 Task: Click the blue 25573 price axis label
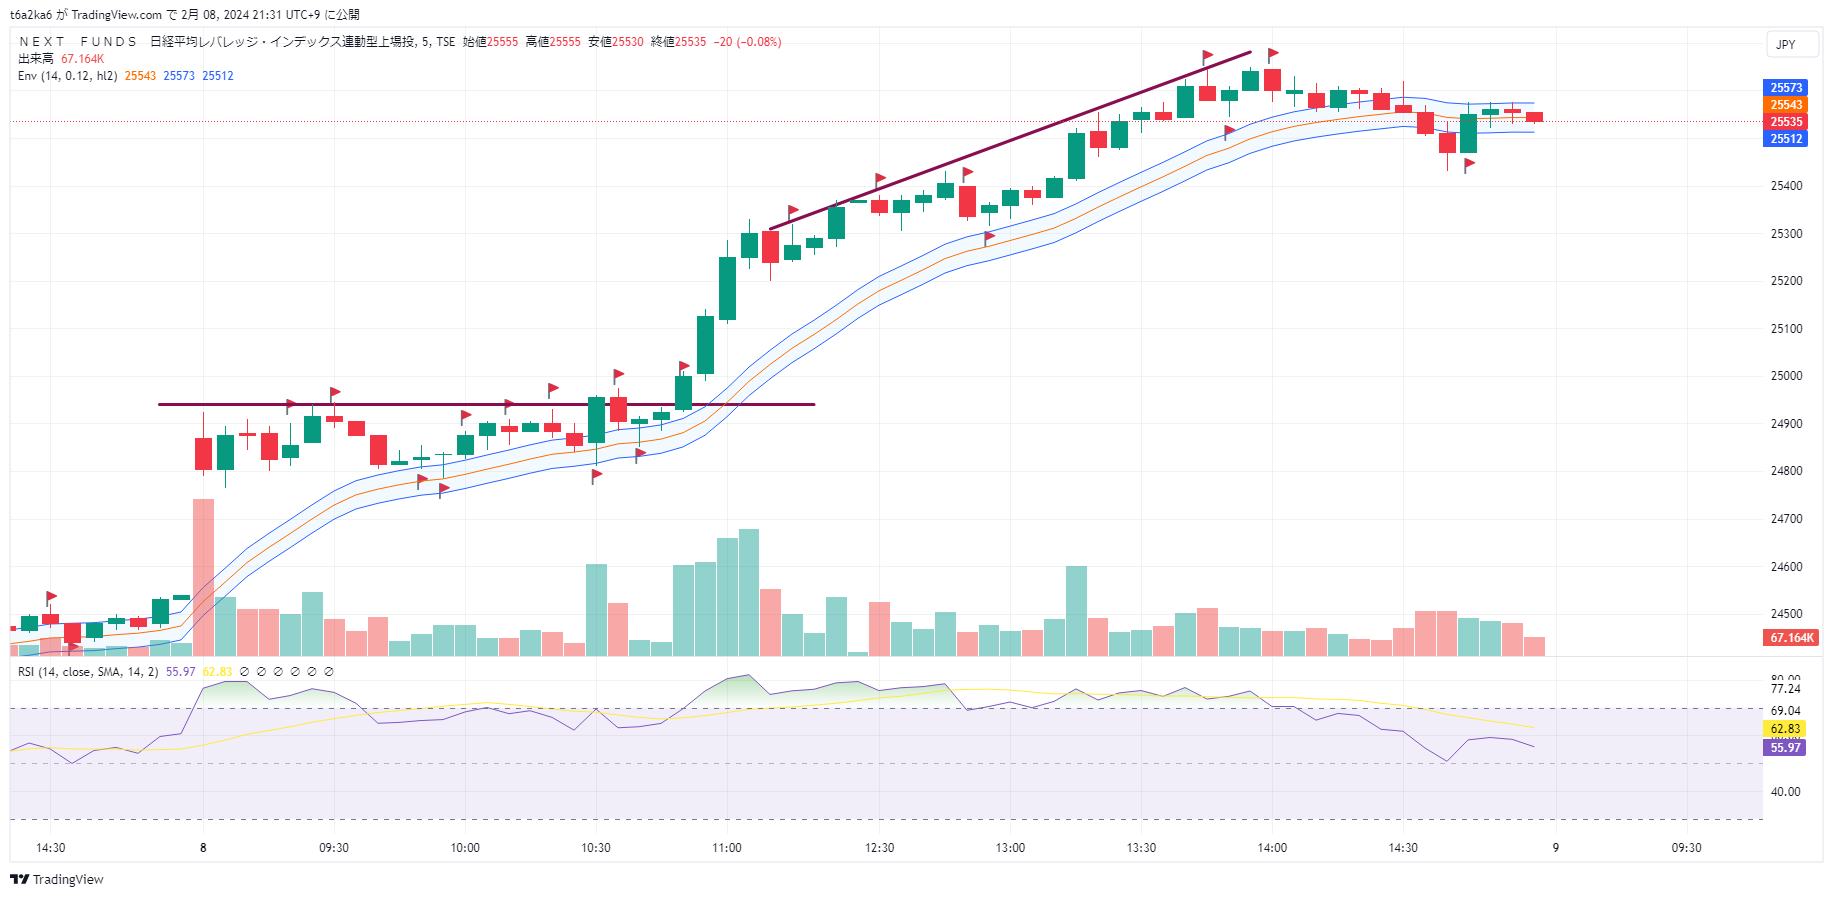[1786, 88]
